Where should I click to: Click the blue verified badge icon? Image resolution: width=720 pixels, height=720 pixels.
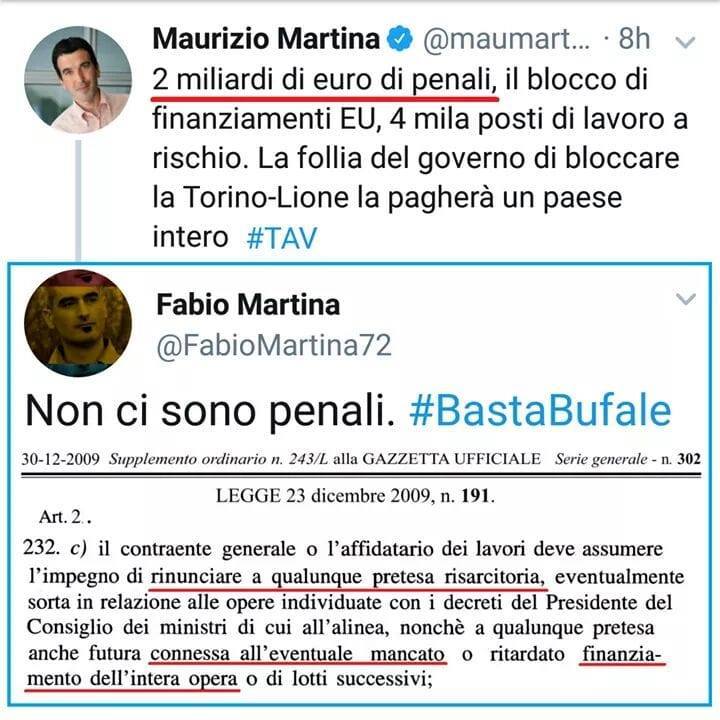pyautogui.click(x=400, y=39)
